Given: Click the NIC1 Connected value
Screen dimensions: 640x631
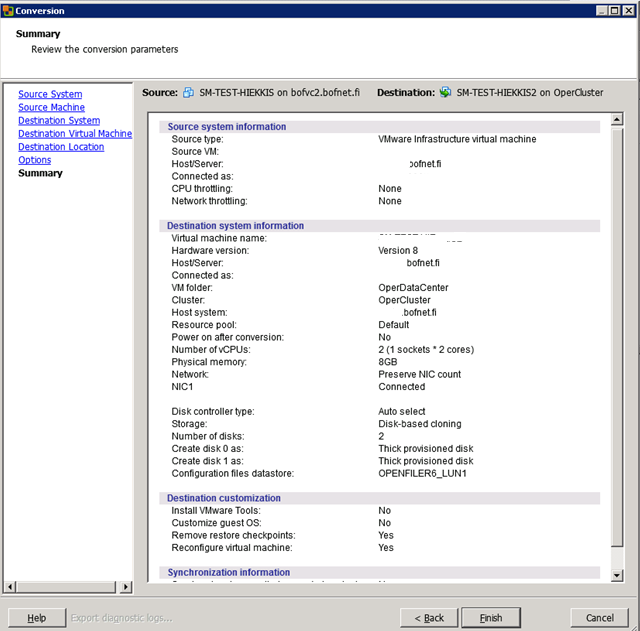Looking at the screenshot, I should pos(402,387).
